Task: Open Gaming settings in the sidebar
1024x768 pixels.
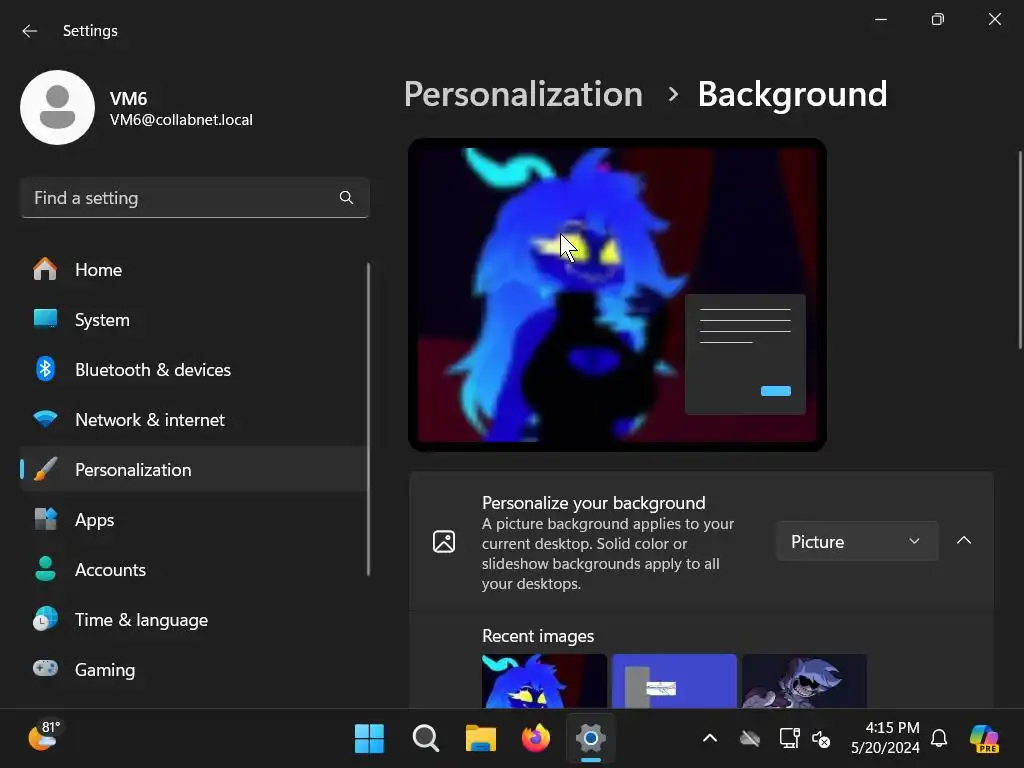Action: (194, 669)
